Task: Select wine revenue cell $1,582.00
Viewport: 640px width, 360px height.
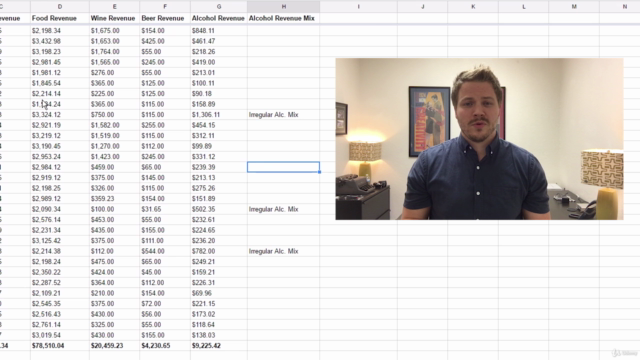Action: 114,125
